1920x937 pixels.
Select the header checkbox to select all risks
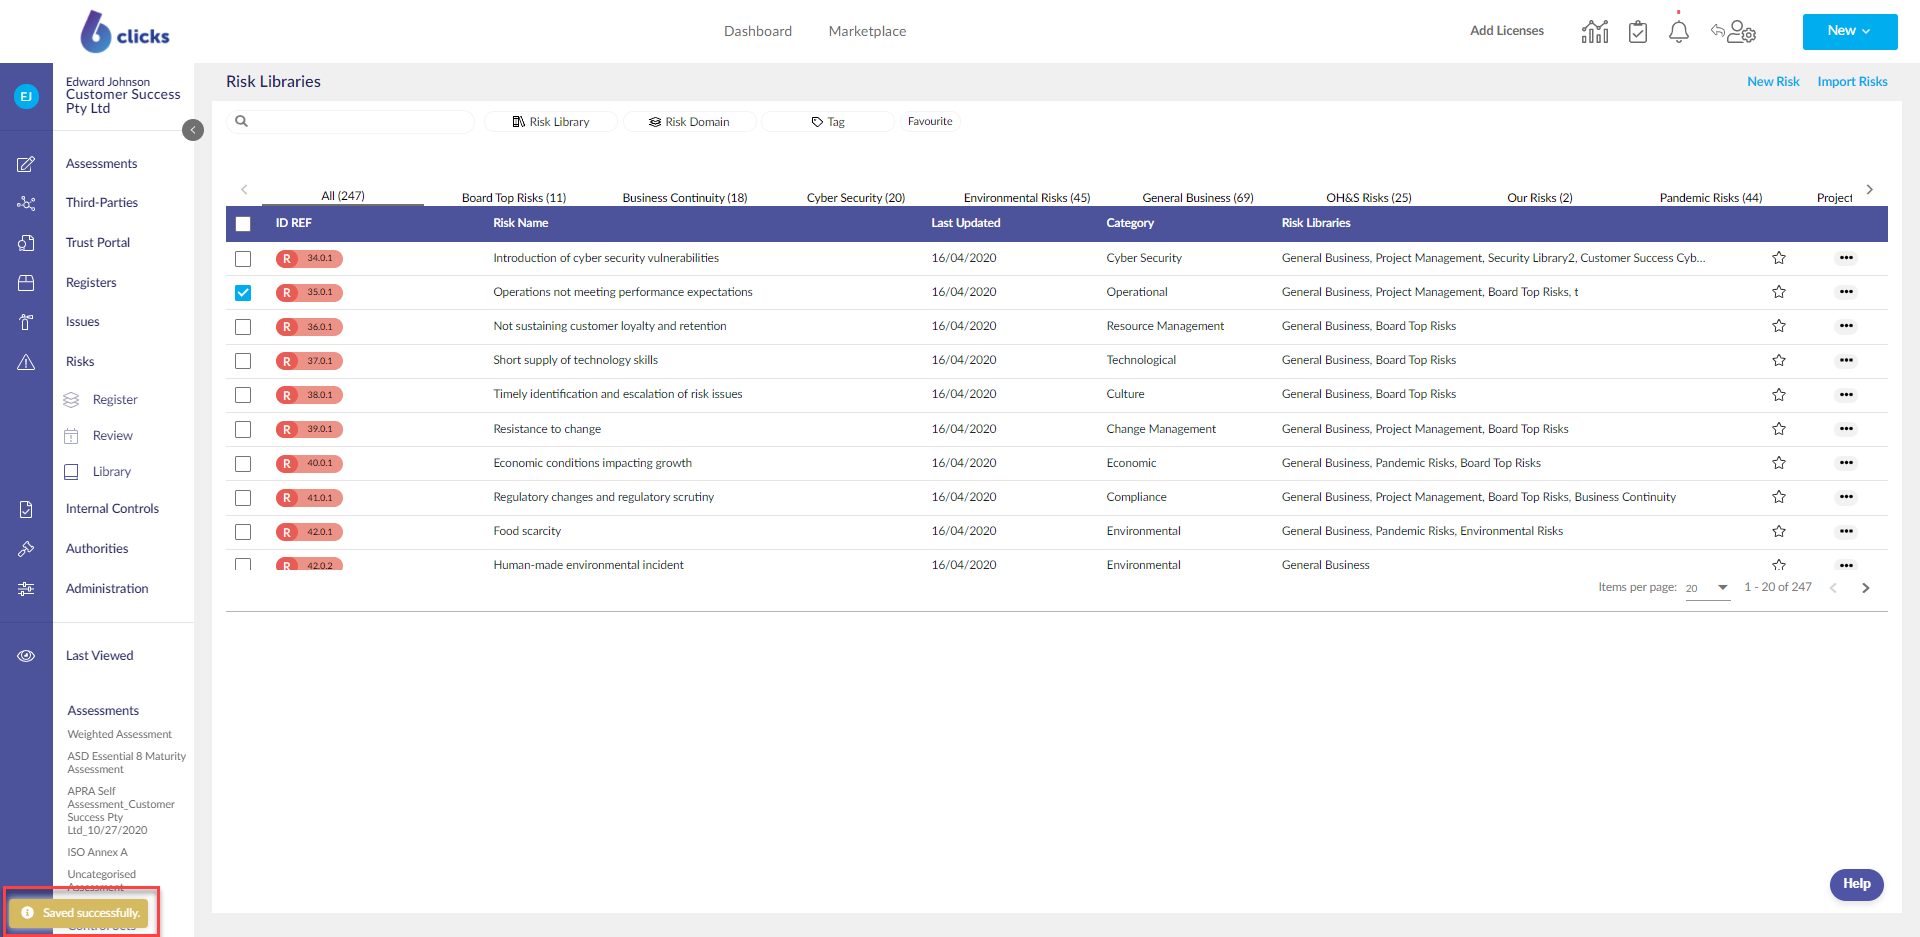coord(243,224)
